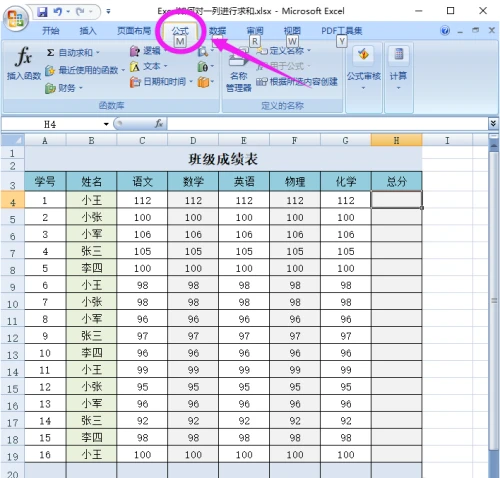Click the 自动求和 sigma icon

50,53
